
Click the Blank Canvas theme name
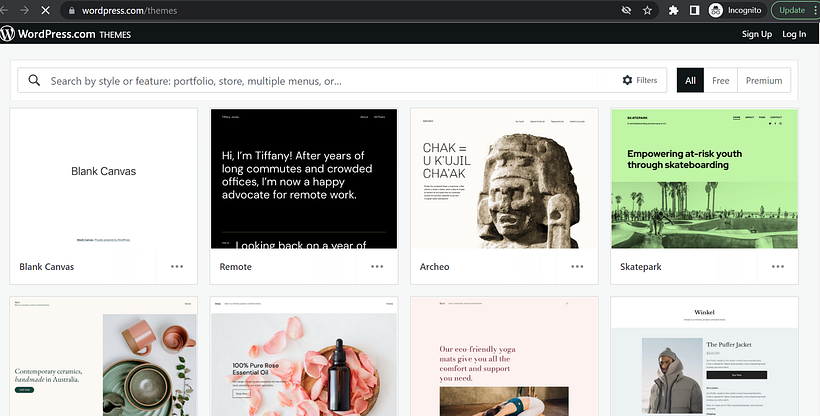tap(47, 266)
